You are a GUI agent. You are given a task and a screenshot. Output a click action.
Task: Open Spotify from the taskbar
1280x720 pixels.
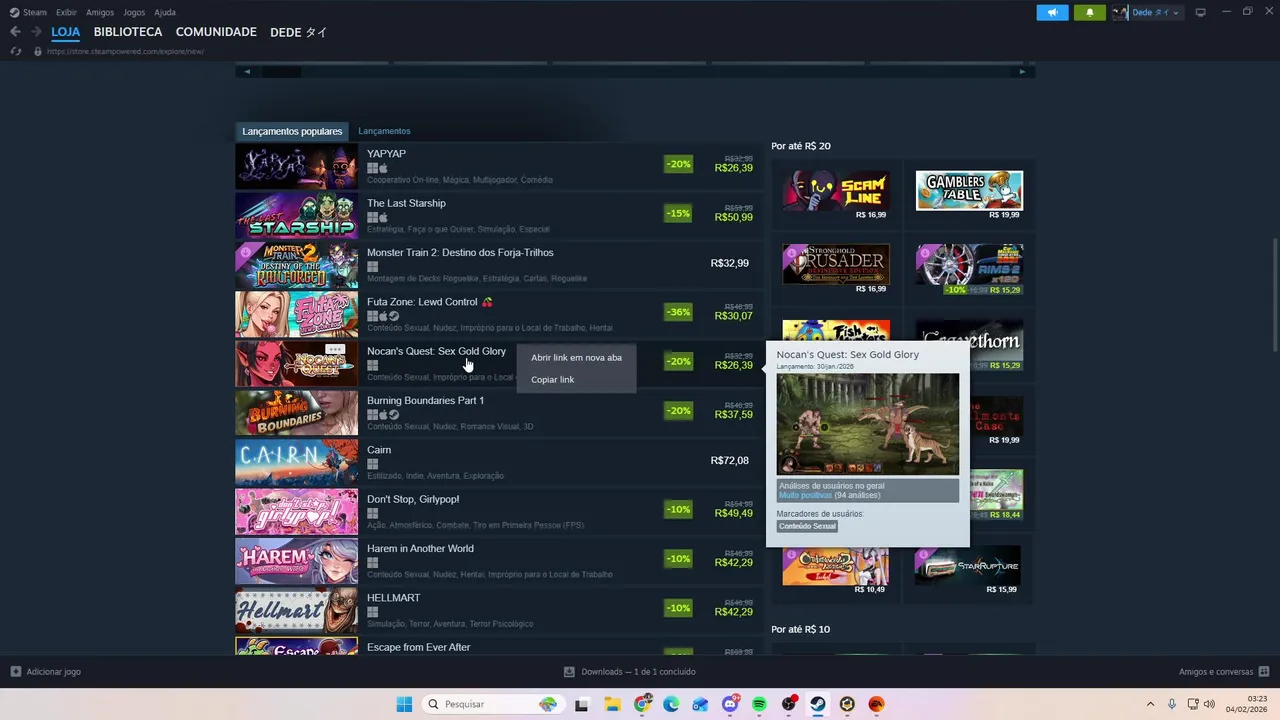click(x=759, y=704)
